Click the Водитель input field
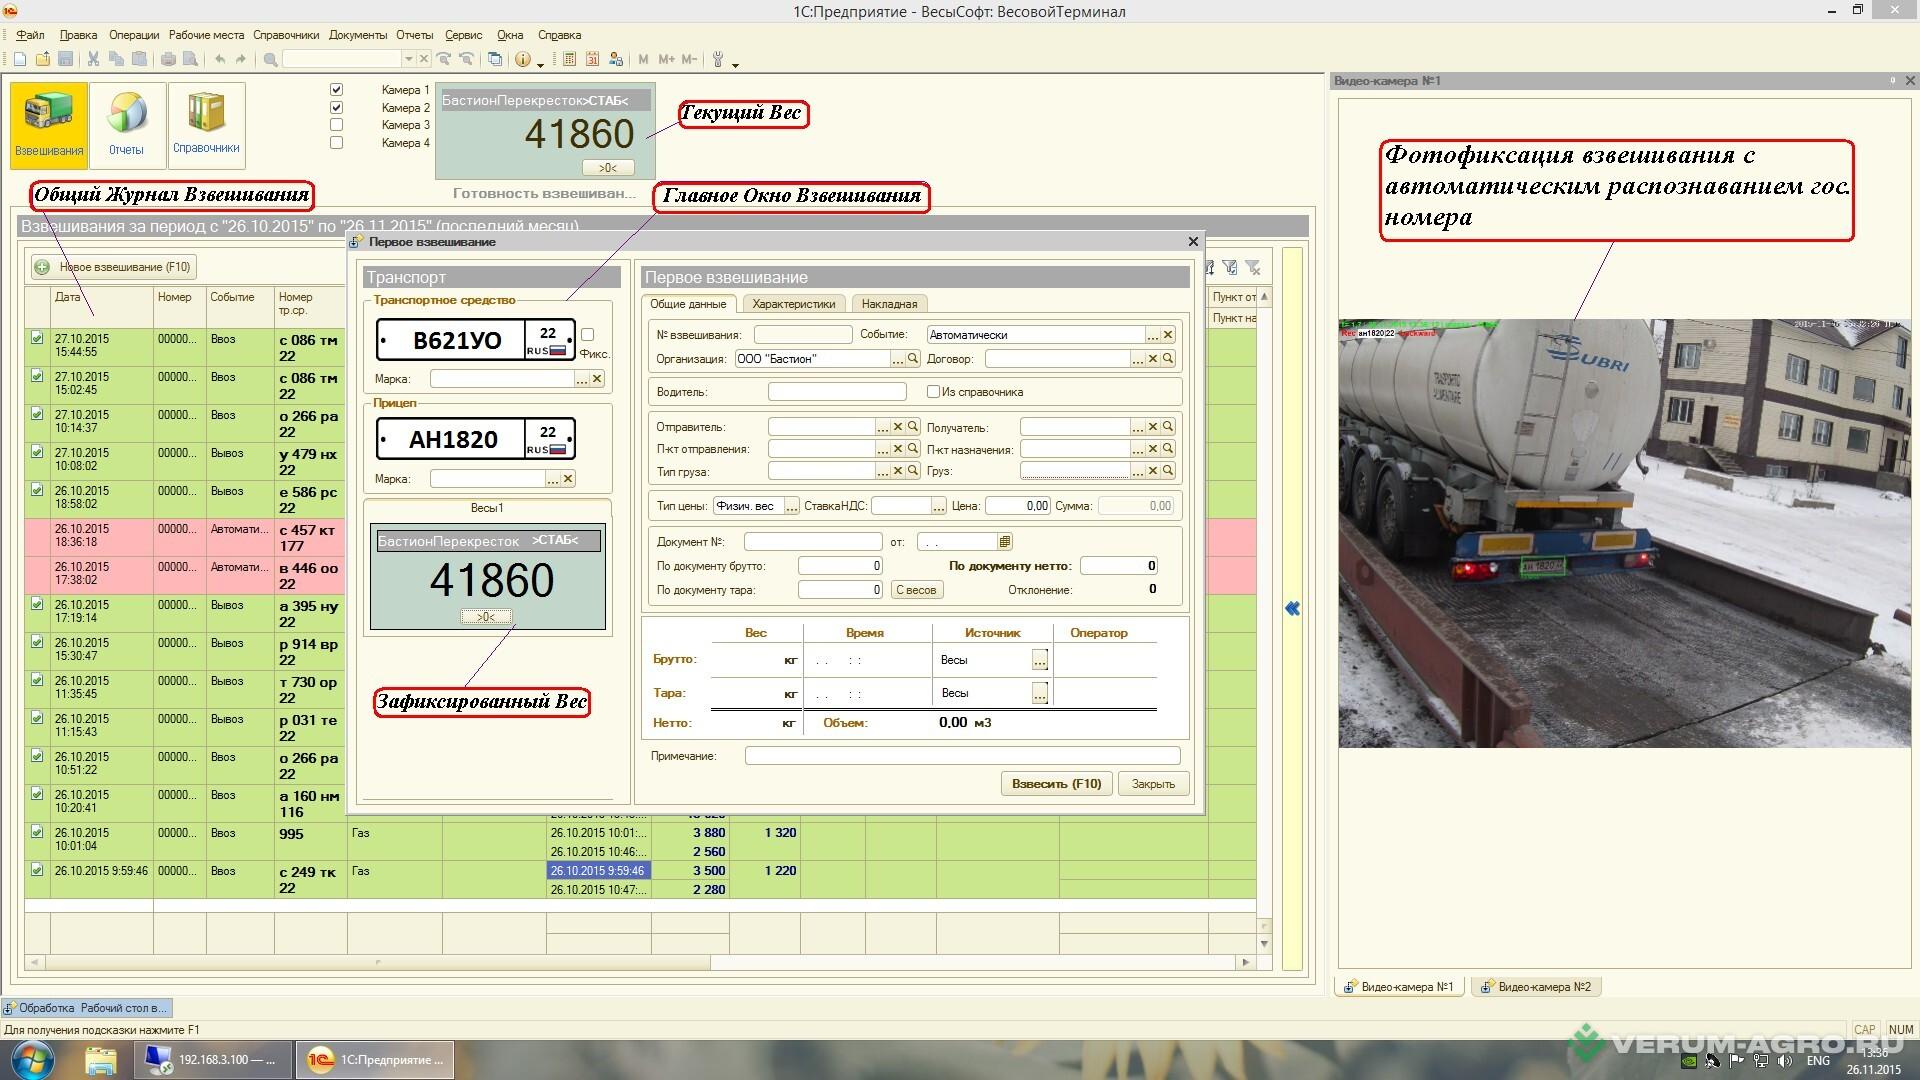Image resolution: width=1920 pixels, height=1080 pixels. [x=836, y=392]
